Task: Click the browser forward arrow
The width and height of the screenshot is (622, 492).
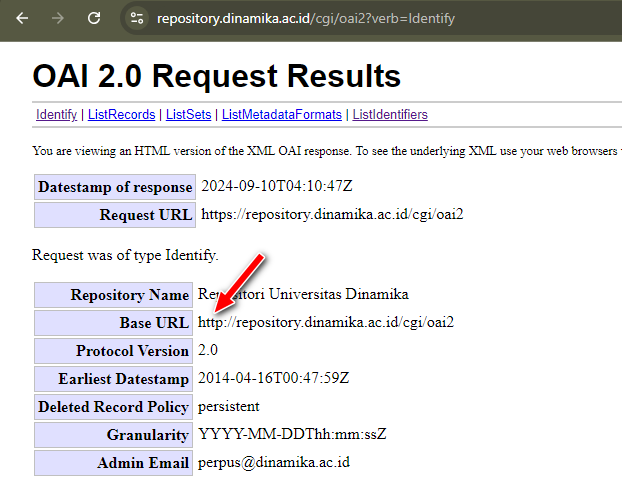Action: (58, 18)
